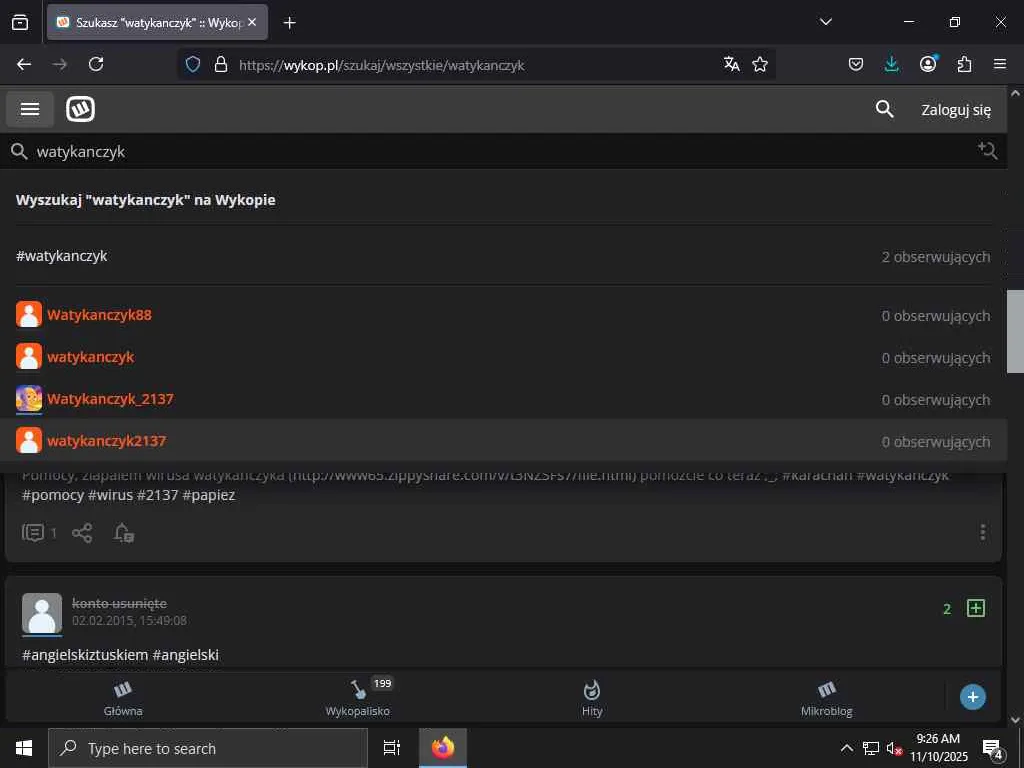This screenshot has width=1024, height=768.
Task: Click the 02.02.2015 post timestamp
Action: point(129,620)
